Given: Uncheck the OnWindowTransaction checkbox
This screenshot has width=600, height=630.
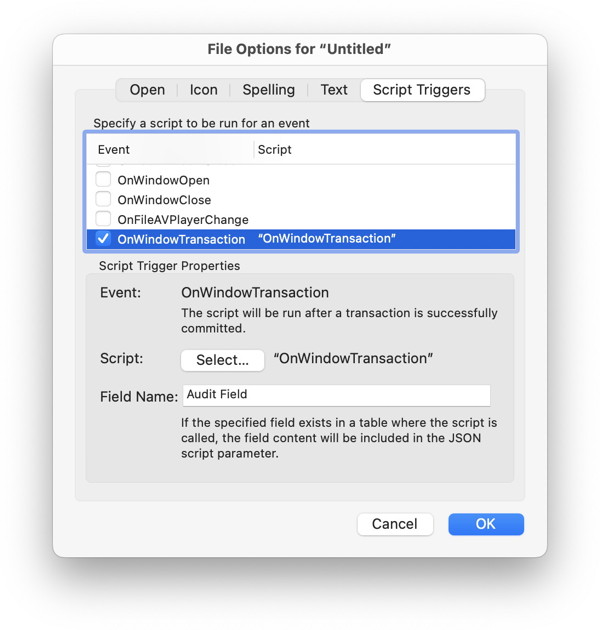Looking at the screenshot, I should (103, 239).
